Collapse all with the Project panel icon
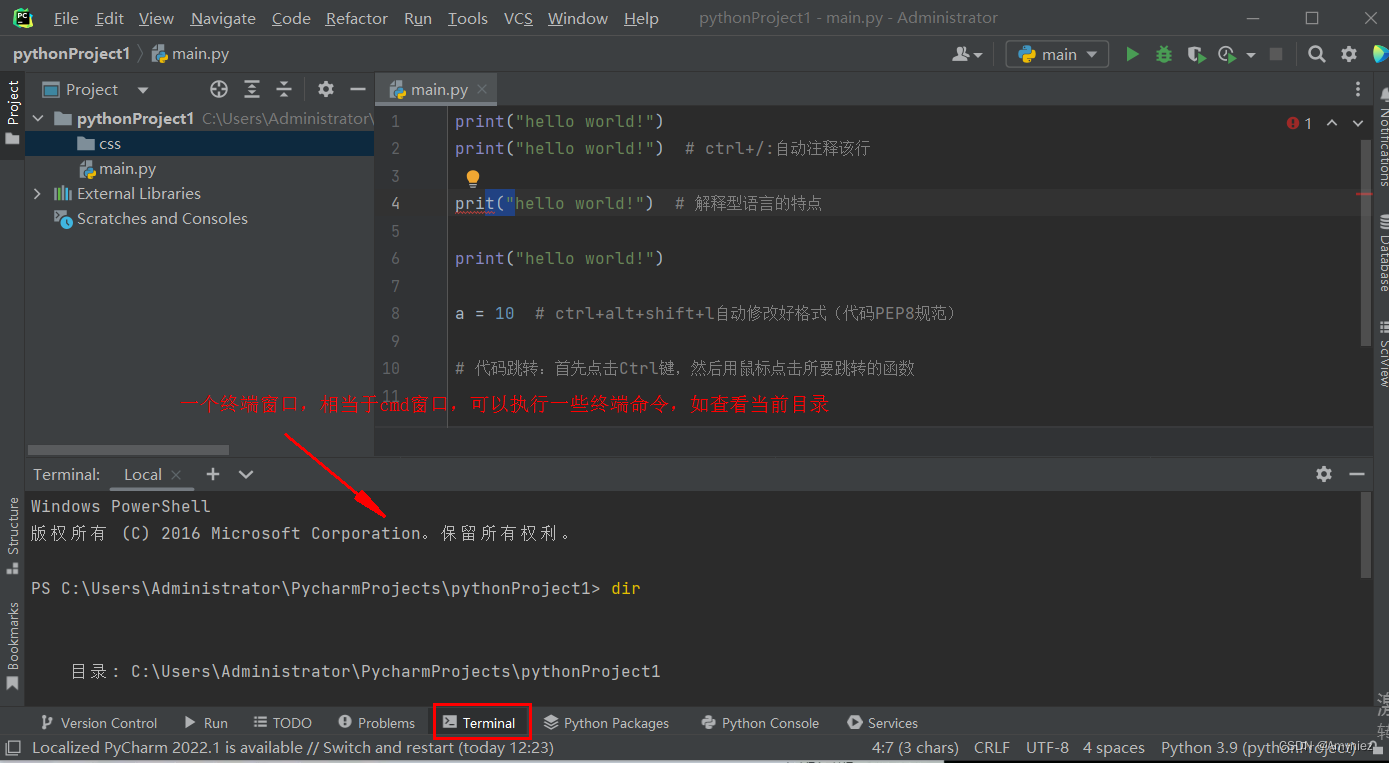 pyautogui.click(x=284, y=89)
